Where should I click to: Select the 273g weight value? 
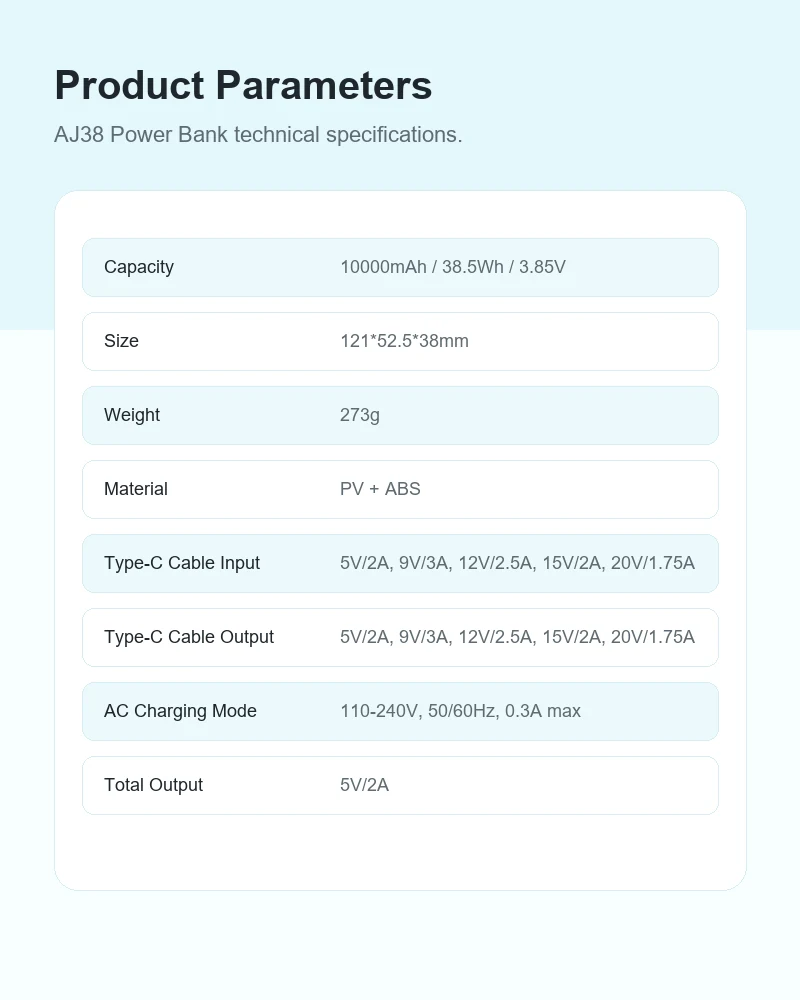click(x=360, y=415)
